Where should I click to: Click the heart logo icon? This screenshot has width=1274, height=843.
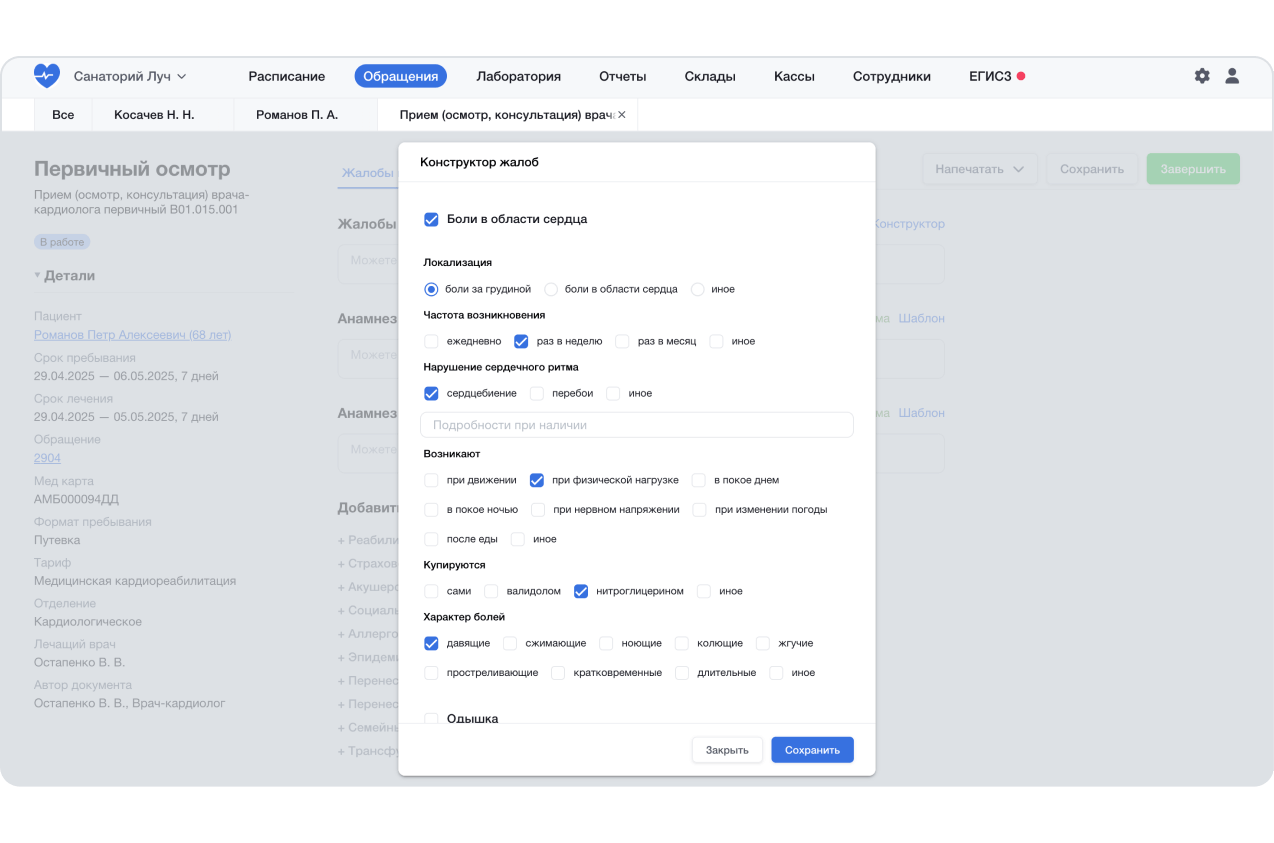coord(46,76)
